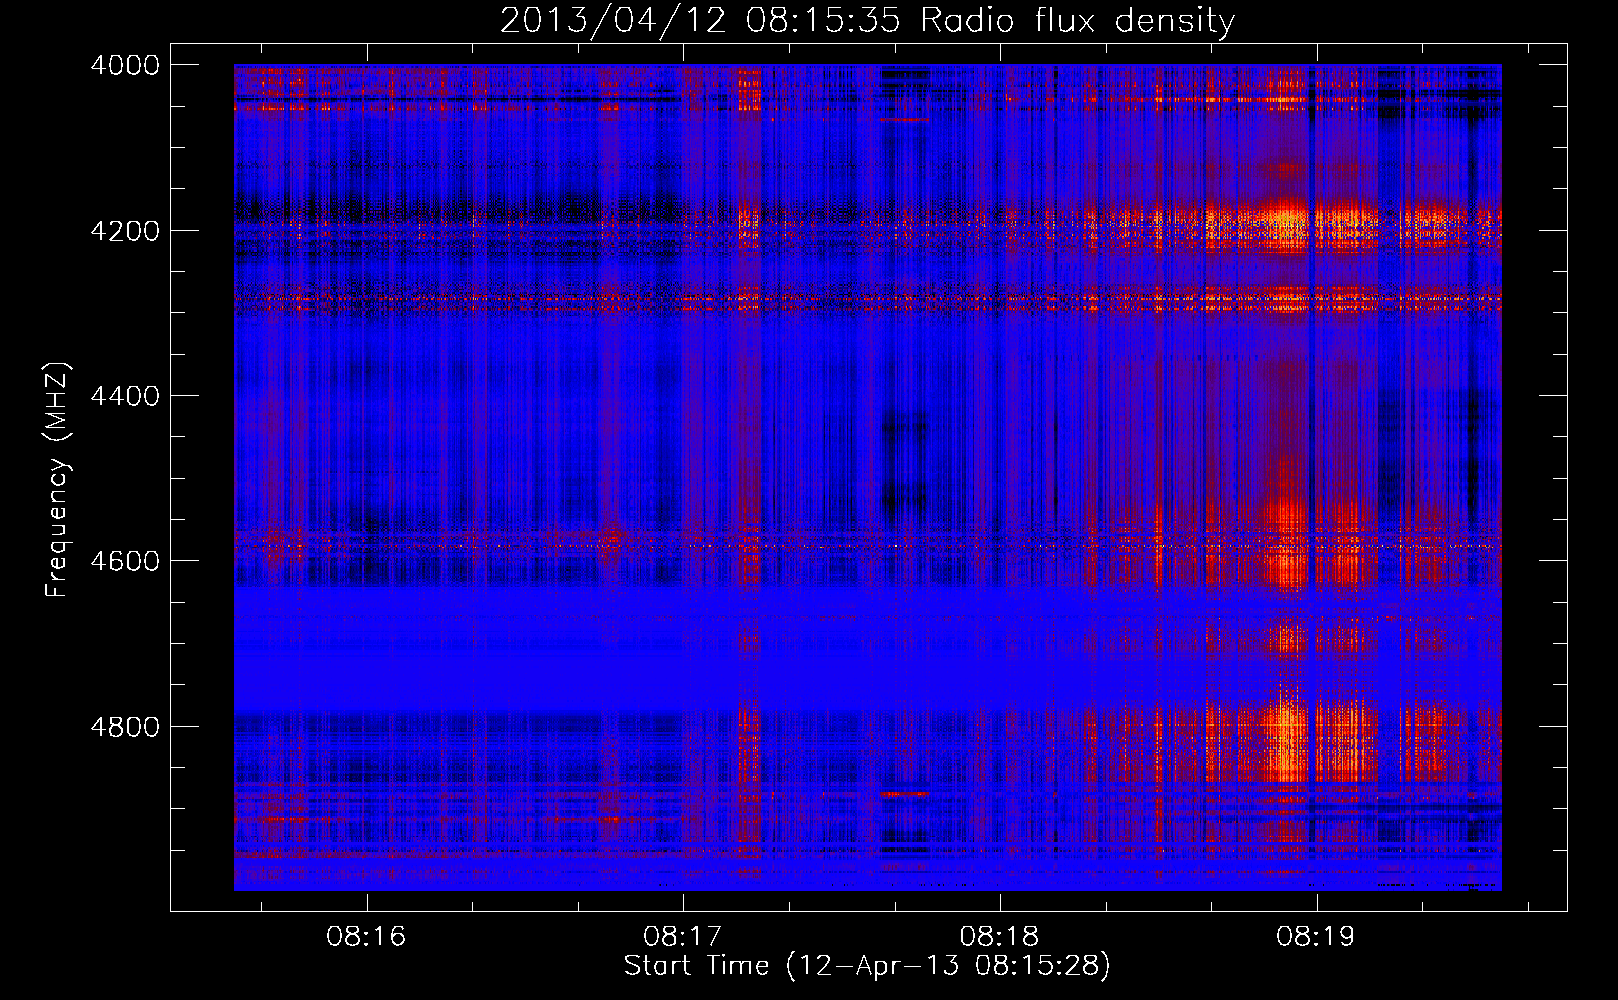This screenshot has height=1000, width=1618.
Task: Click the 4400 frequency tick label
Action: 125,396
